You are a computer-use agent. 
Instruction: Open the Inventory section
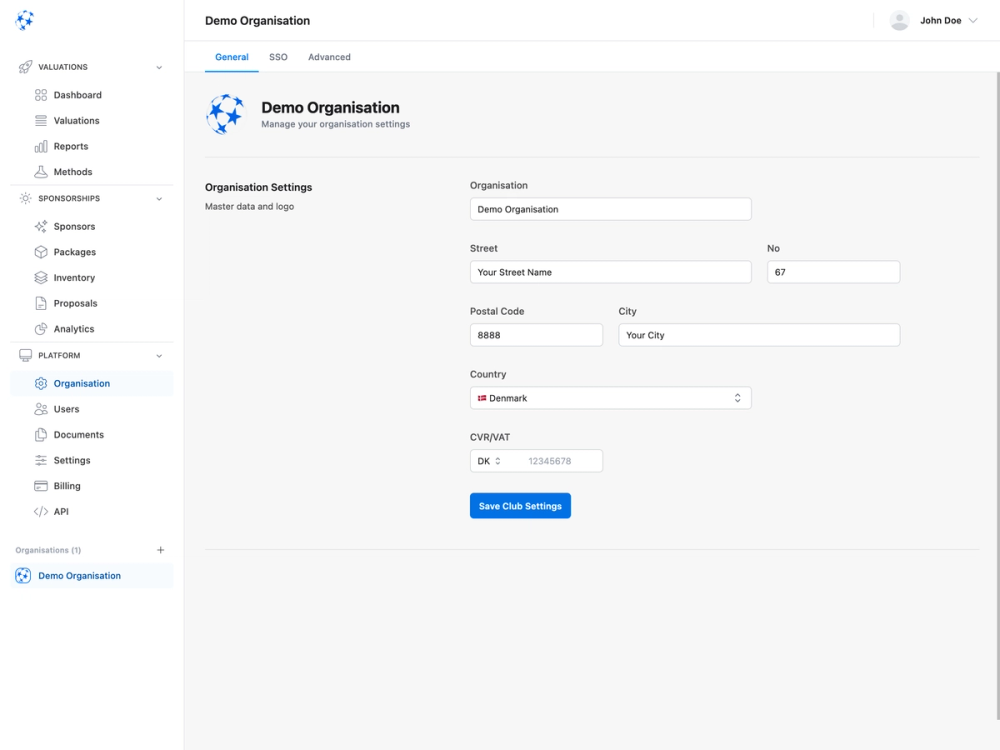(40, 277)
